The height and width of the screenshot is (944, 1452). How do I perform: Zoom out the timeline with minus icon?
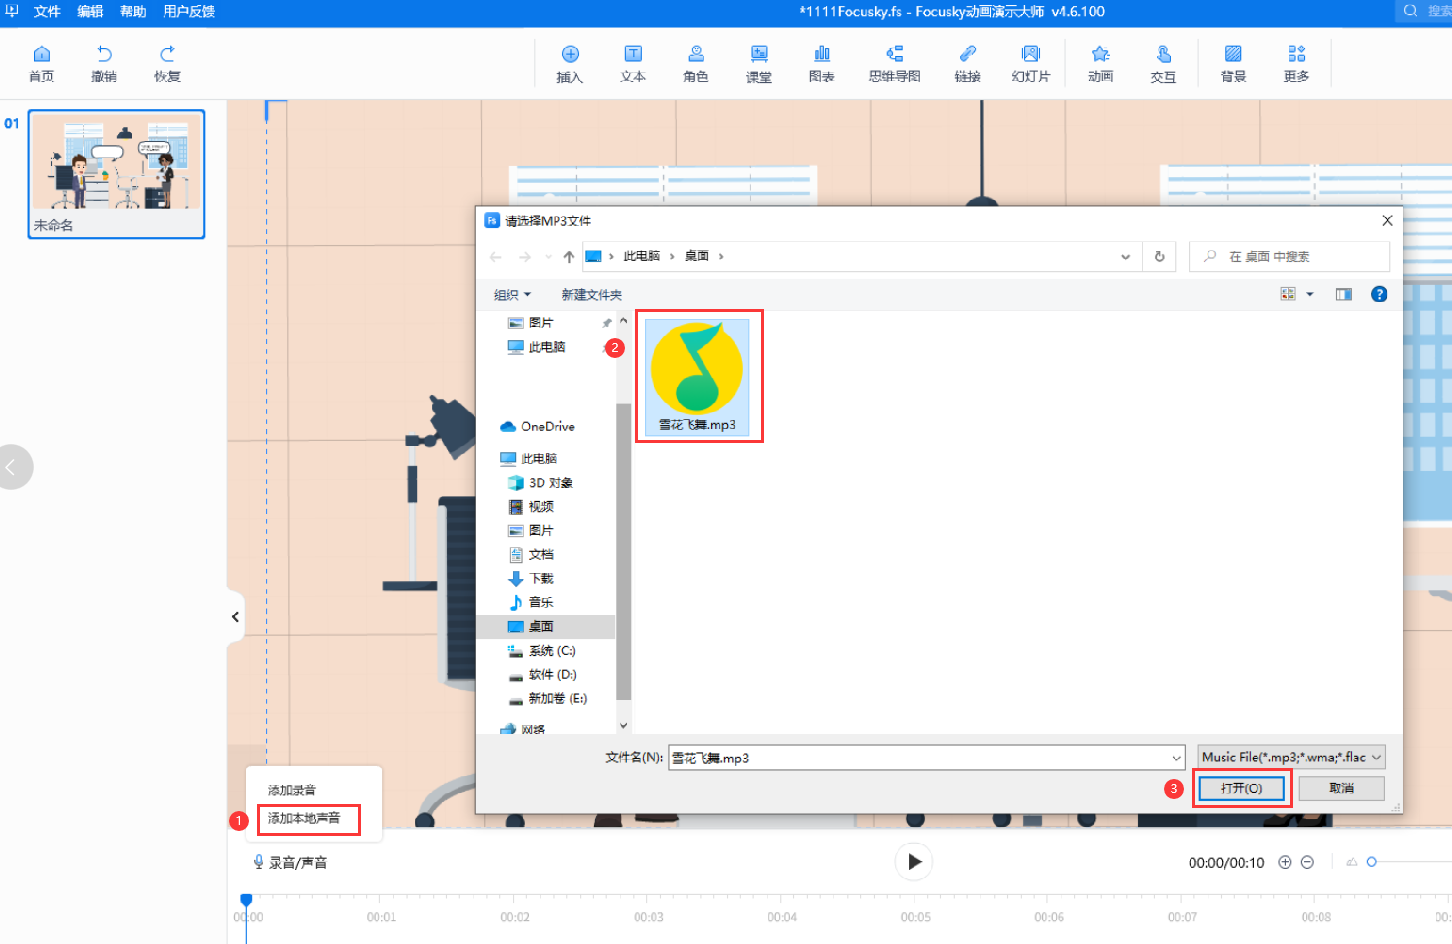tap(1307, 862)
